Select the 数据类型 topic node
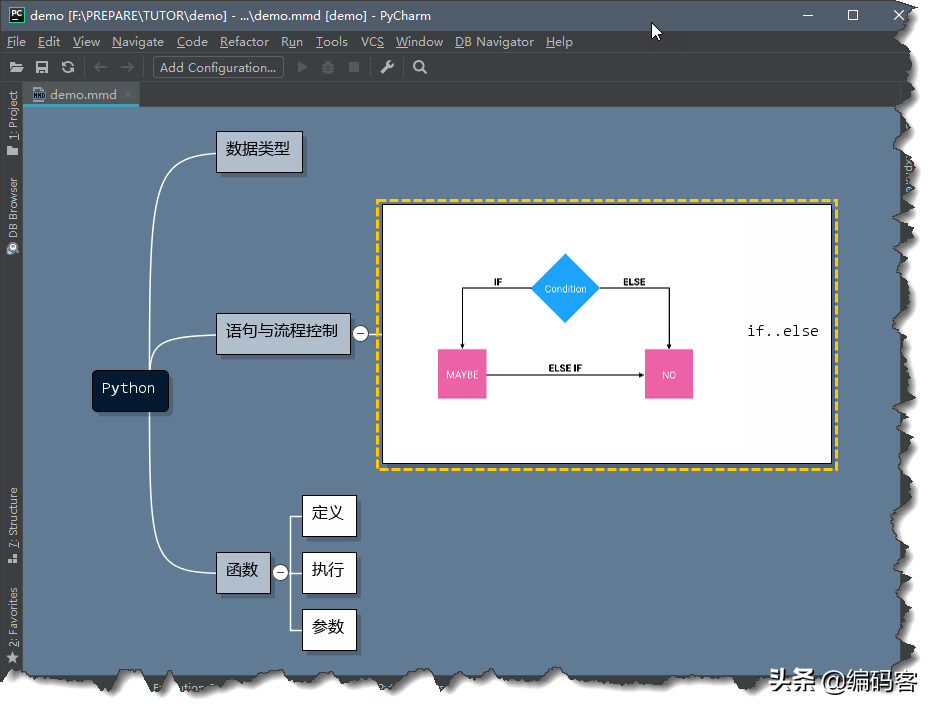938x713 pixels. tap(259, 151)
